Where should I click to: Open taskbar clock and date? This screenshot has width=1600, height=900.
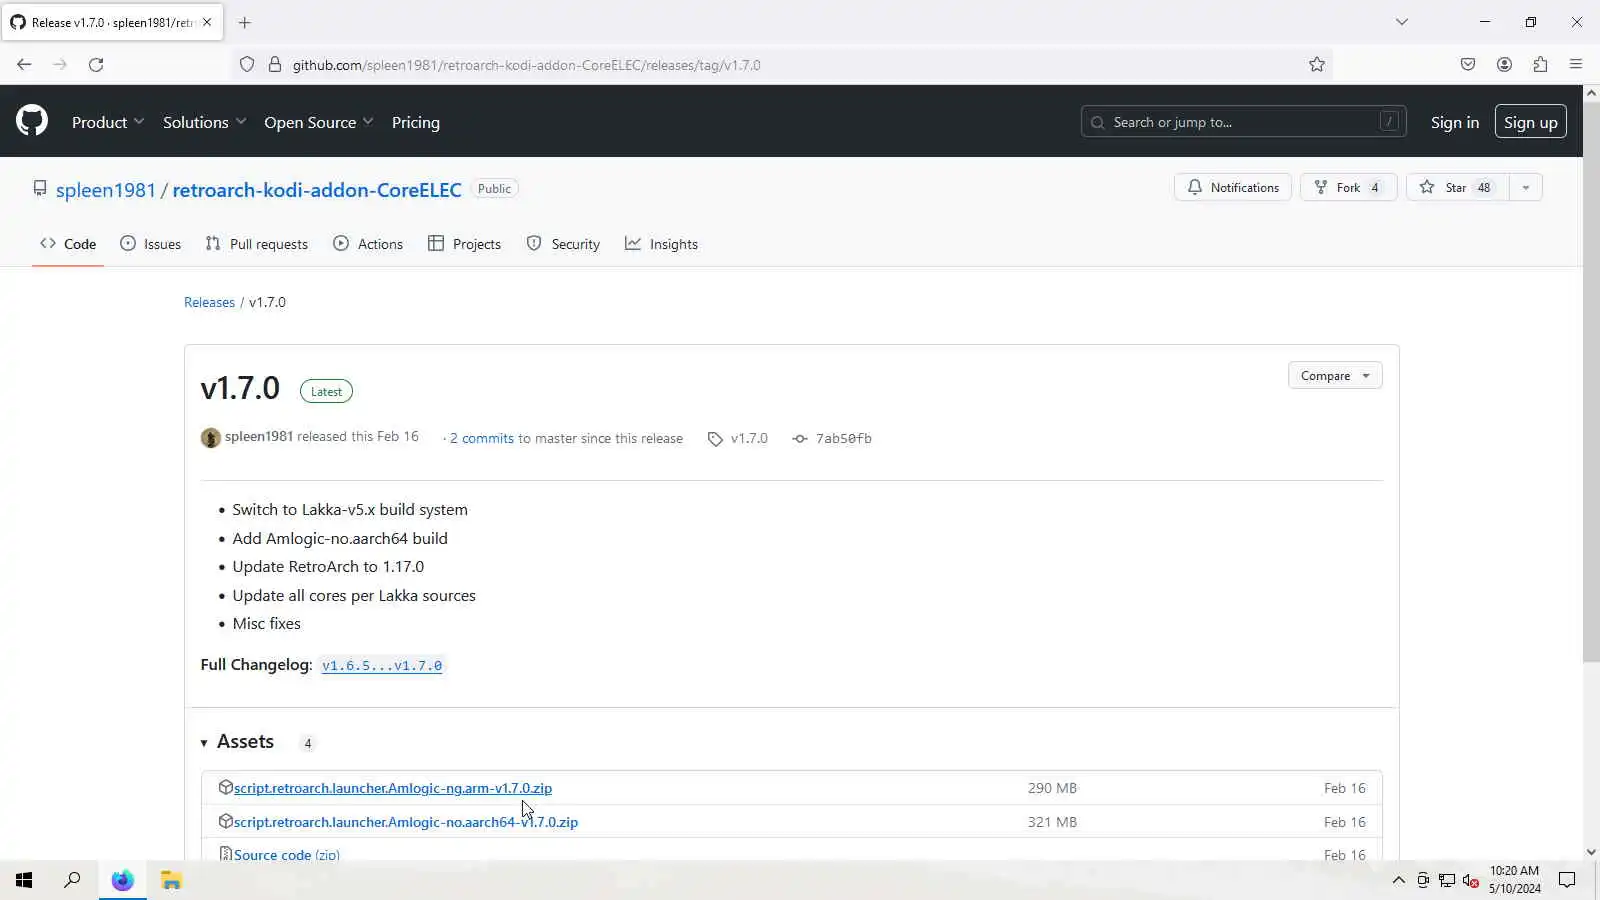1515,880
